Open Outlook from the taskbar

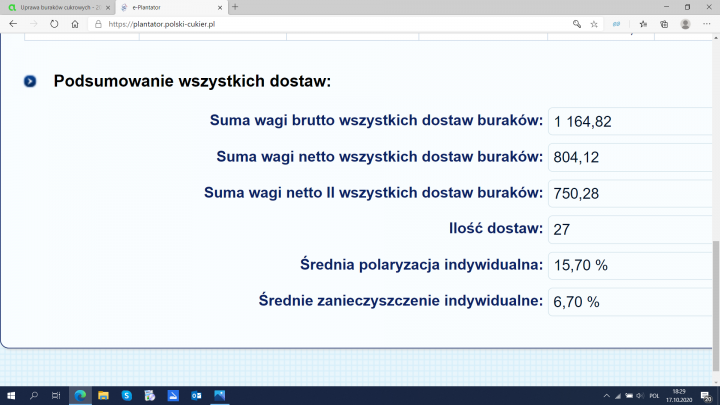point(196,396)
